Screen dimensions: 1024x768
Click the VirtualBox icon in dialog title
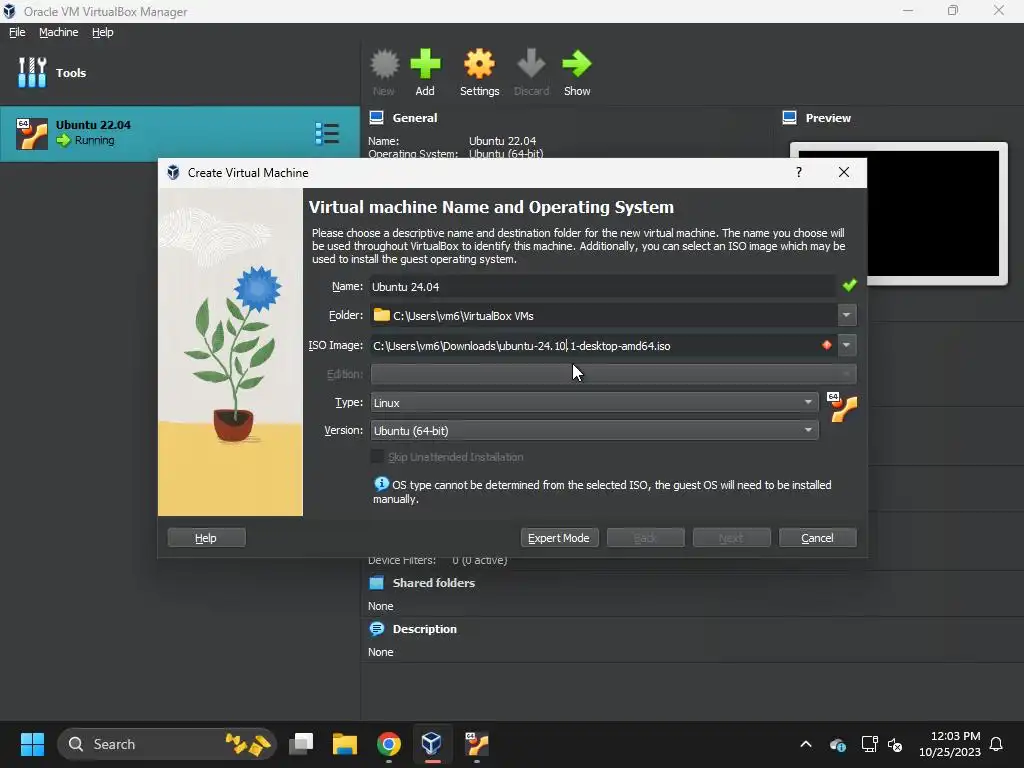tap(173, 172)
